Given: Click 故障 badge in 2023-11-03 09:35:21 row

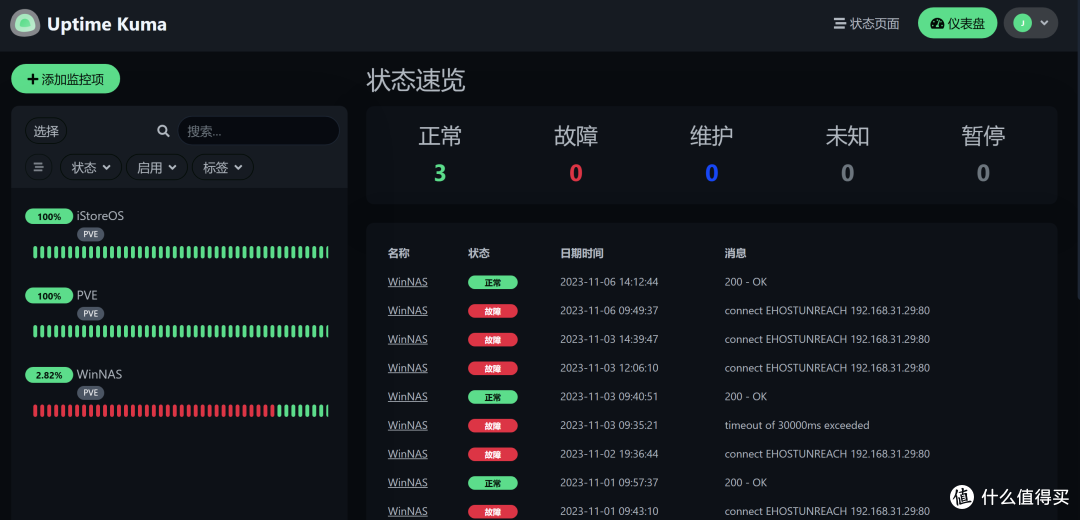Looking at the screenshot, I should 492,426.
